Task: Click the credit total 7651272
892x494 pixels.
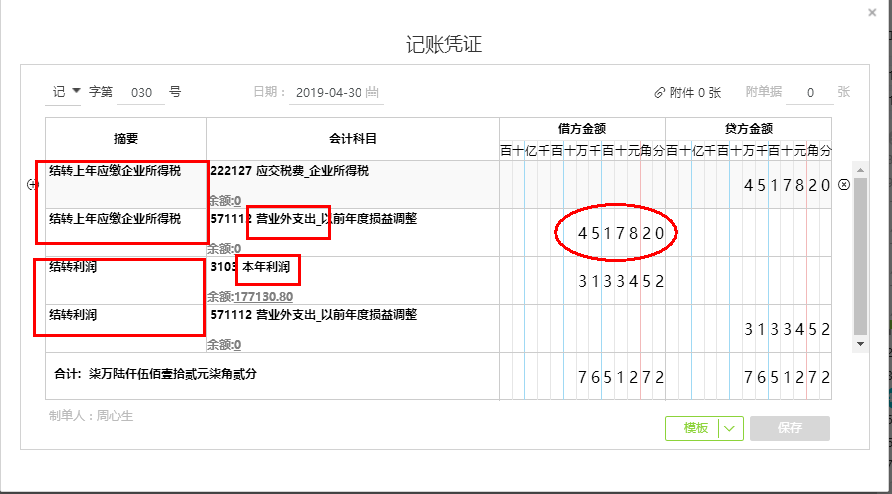Action: 787,377
